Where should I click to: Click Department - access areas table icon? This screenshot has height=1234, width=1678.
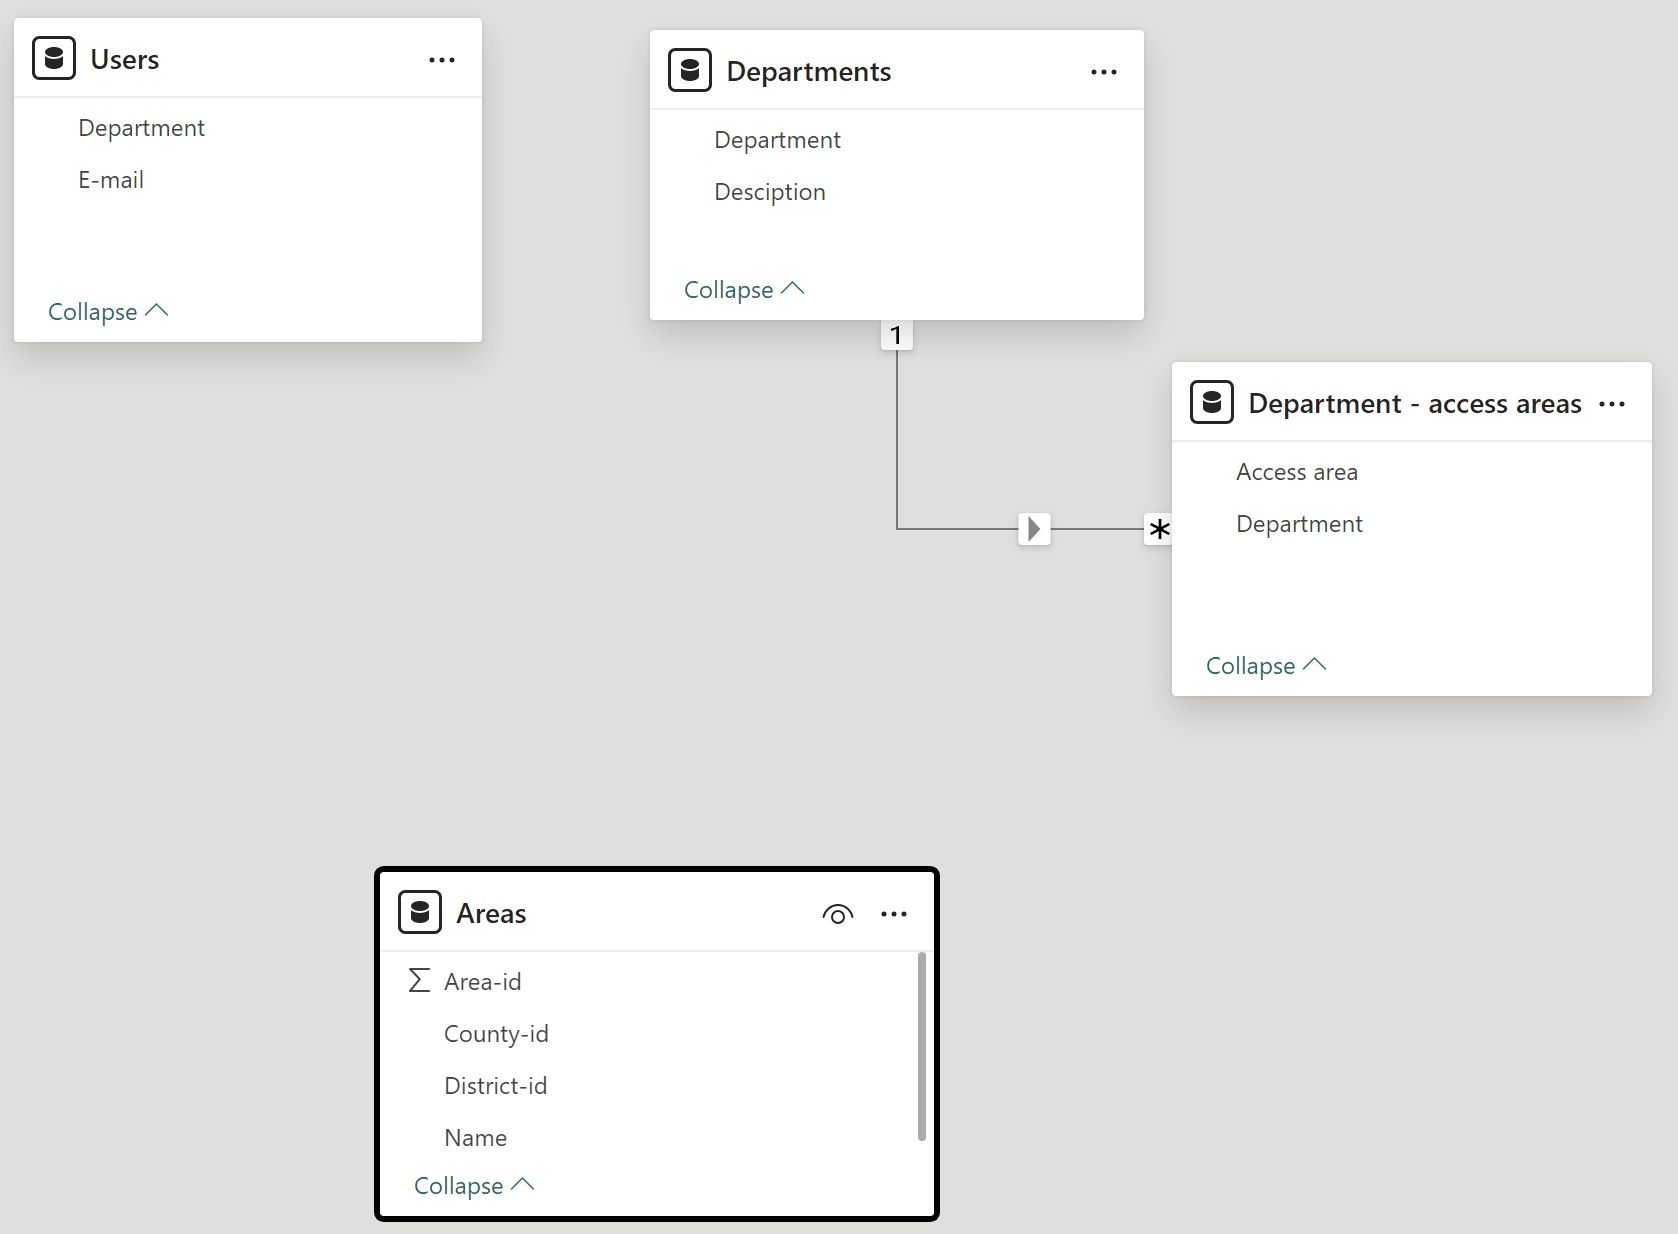tap(1212, 403)
